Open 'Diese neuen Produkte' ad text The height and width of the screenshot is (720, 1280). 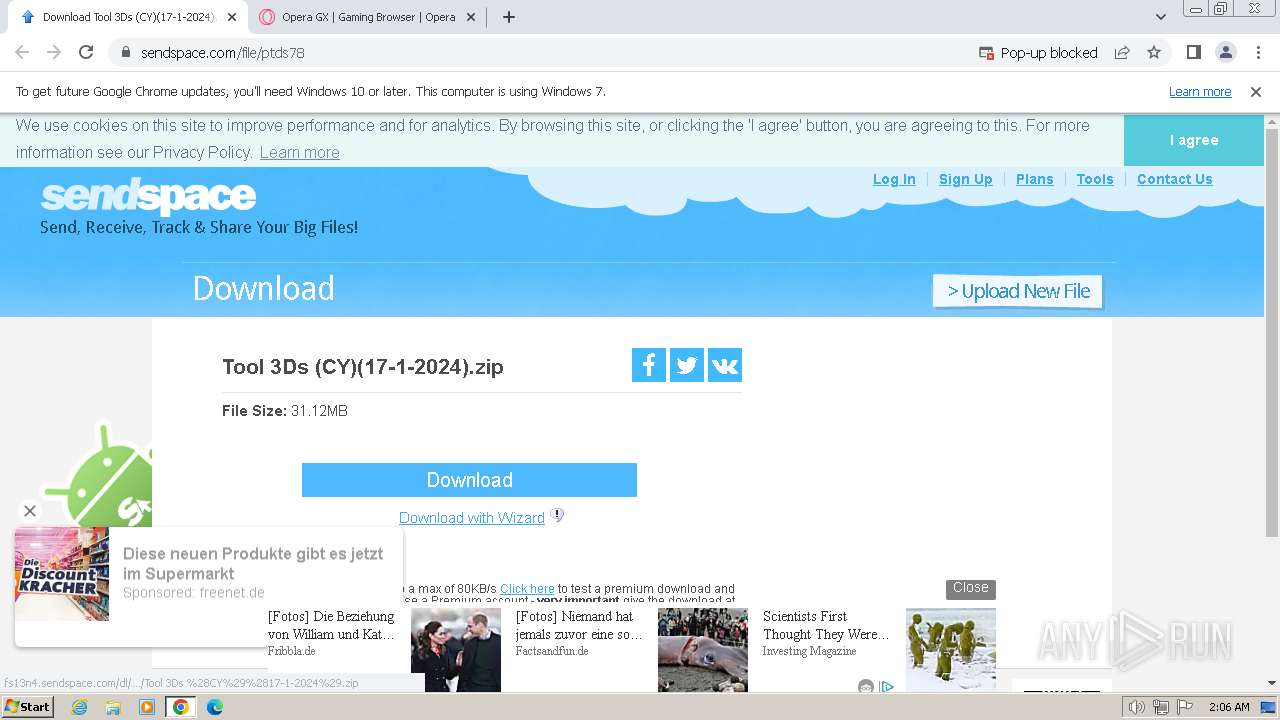coord(253,564)
